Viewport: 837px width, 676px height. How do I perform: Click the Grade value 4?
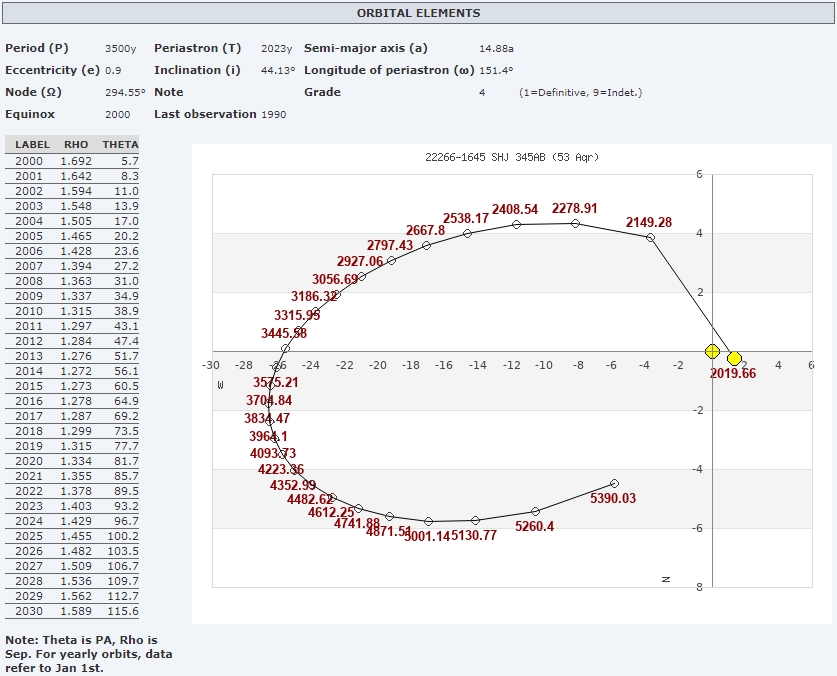point(482,92)
